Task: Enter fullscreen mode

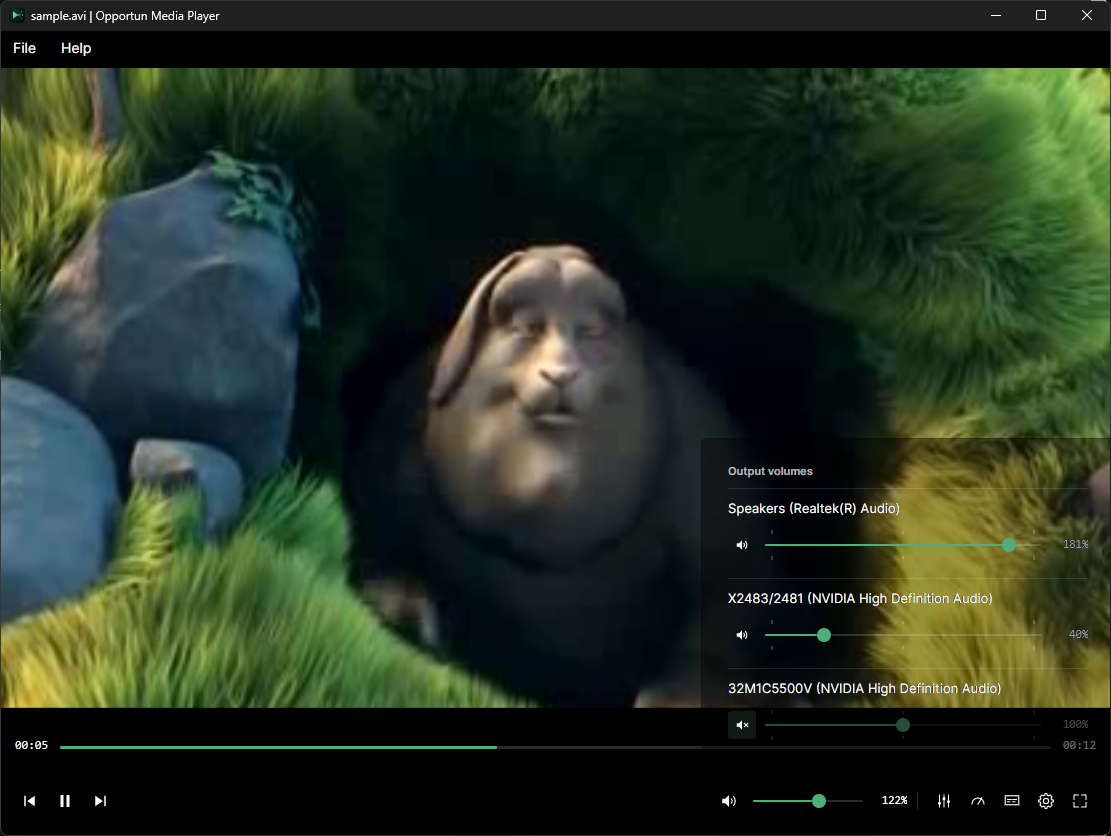Action: click(1080, 801)
